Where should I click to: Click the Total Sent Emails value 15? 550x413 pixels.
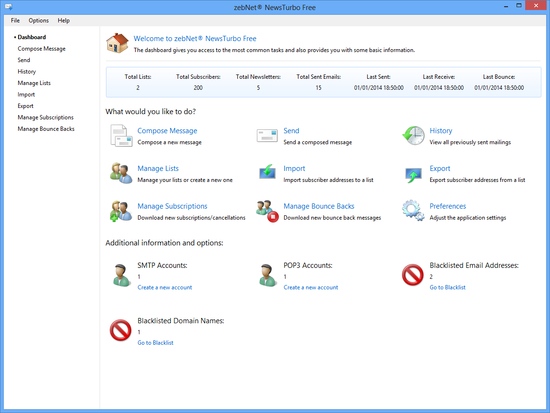[318, 88]
